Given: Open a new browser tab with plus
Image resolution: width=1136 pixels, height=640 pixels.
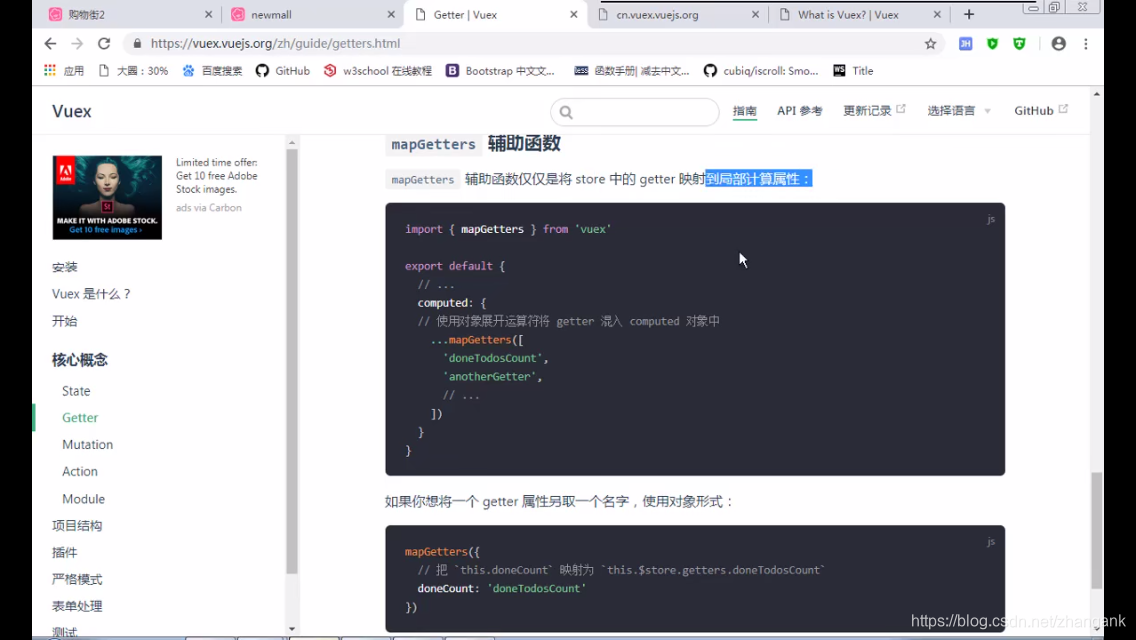Looking at the screenshot, I should (x=969, y=14).
